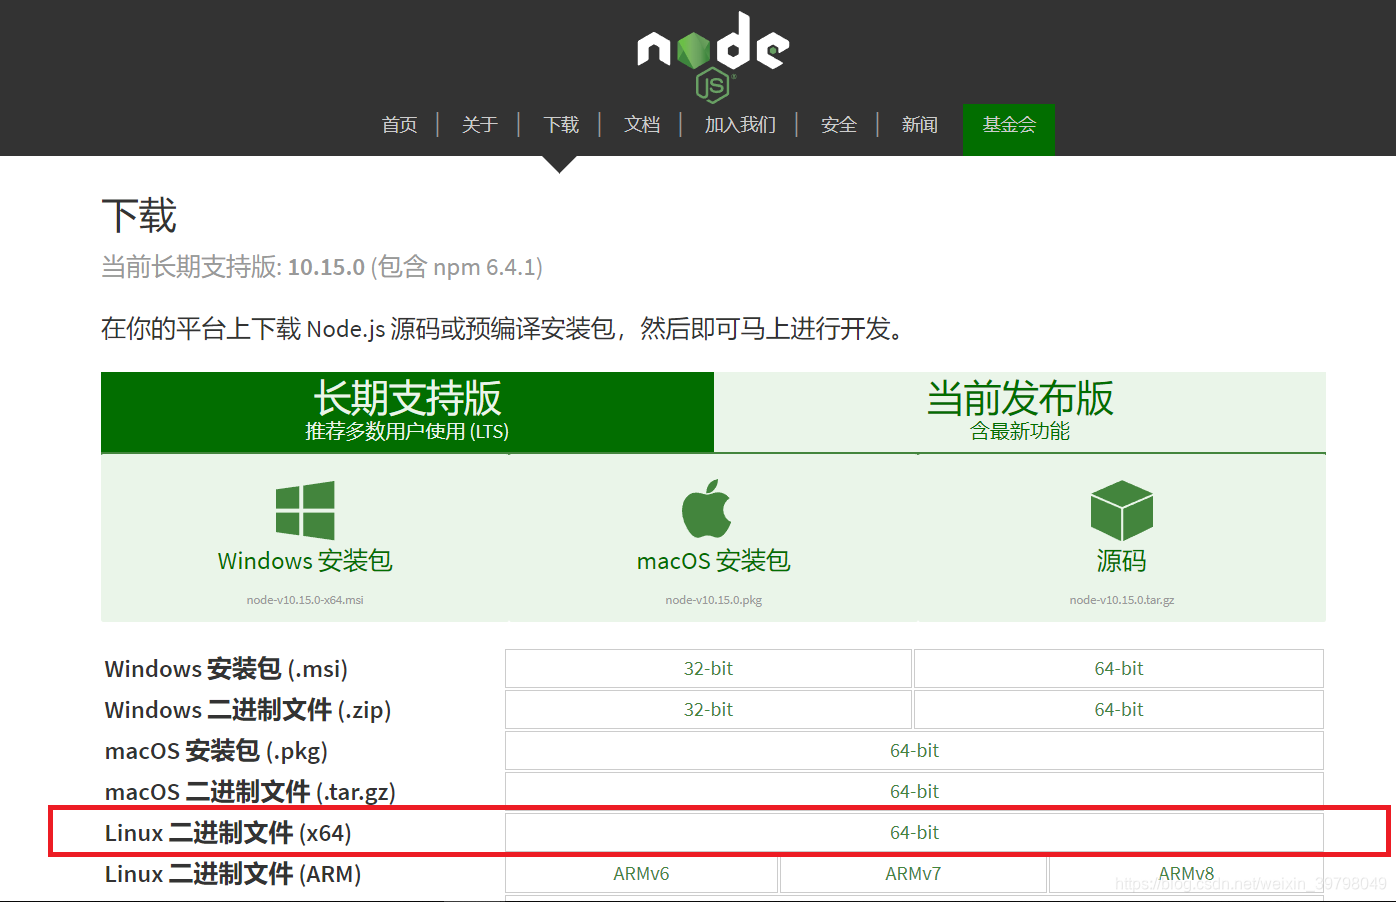Click node-v10.15.0.tar.gz filename text
This screenshot has width=1396, height=902.
tap(1122, 600)
